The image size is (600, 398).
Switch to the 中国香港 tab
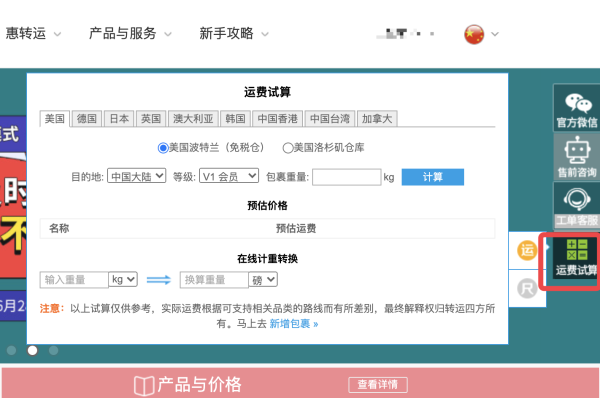277,119
